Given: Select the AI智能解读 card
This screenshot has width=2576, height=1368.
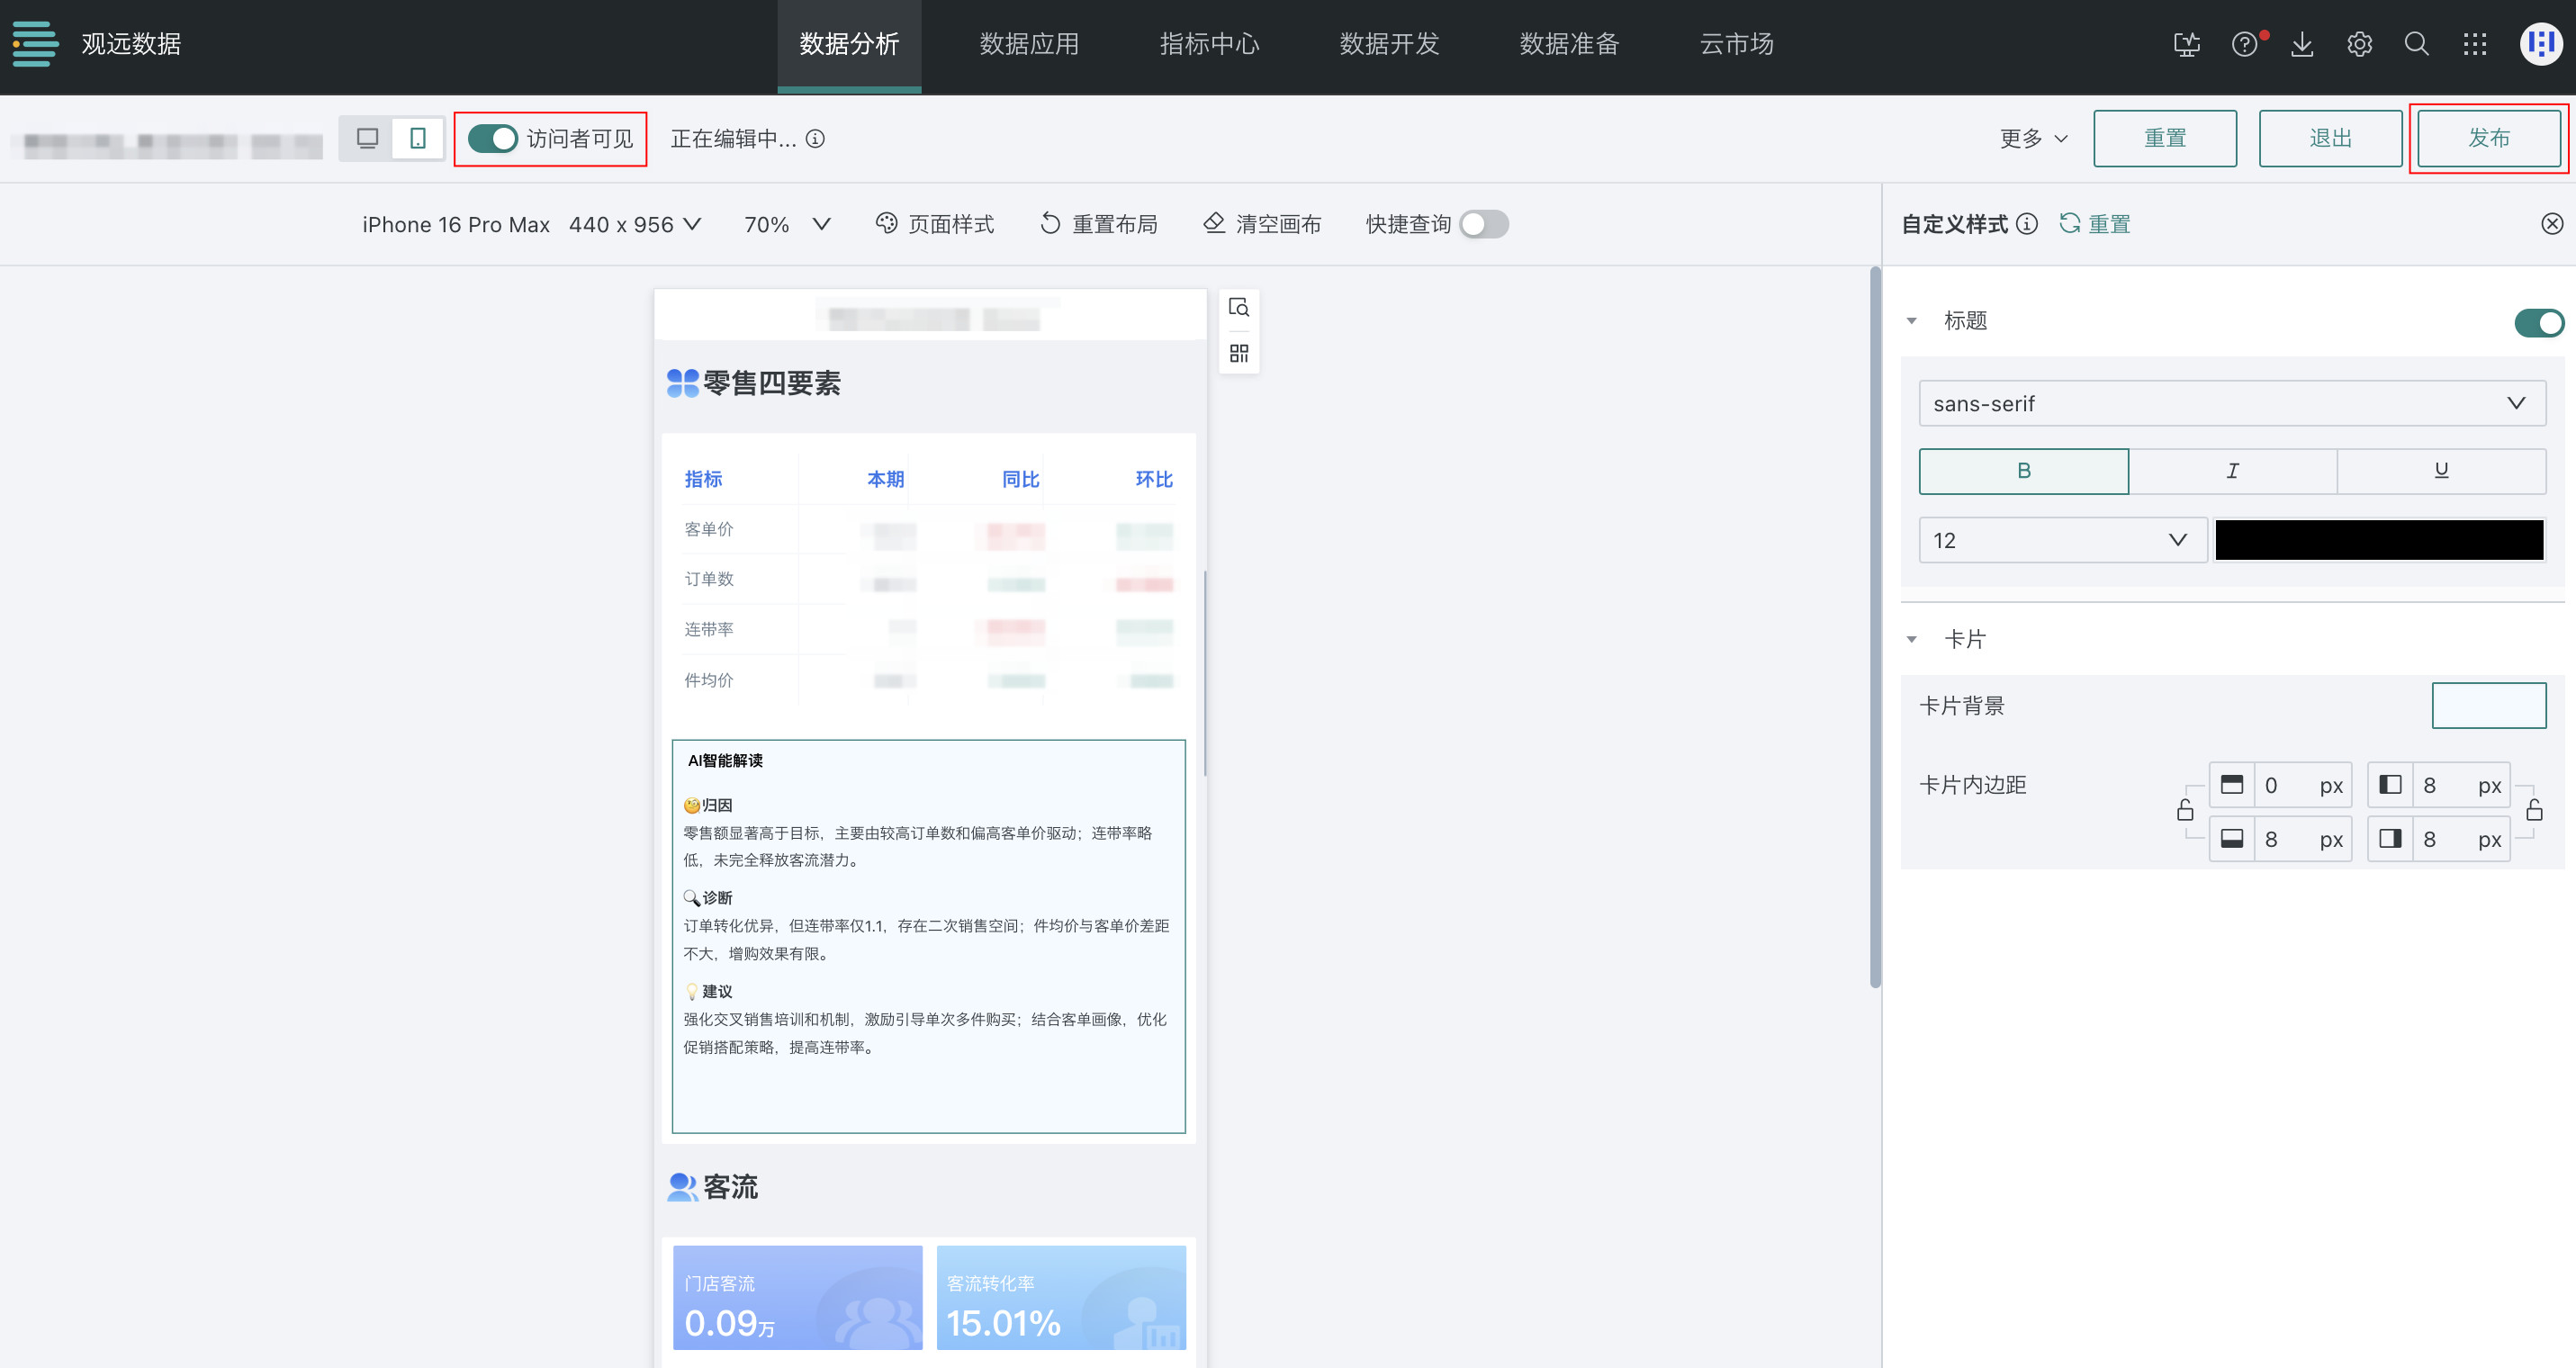Looking at the screenshot, I should (x=928, y=936).
